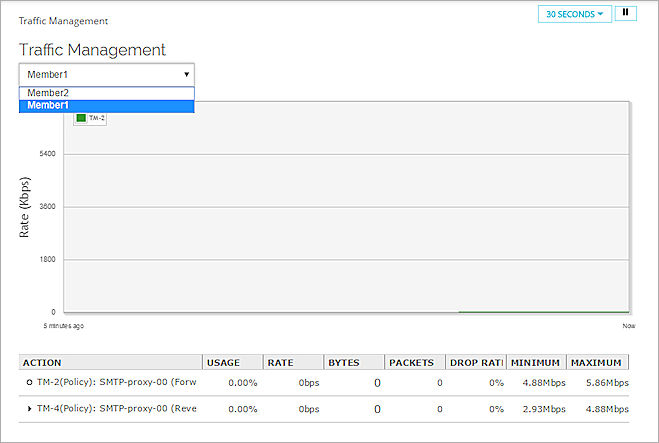The height and width of the screenshot is (443, 659).
Task: Sort table by Rate column
Action: [x=280, y=362]
